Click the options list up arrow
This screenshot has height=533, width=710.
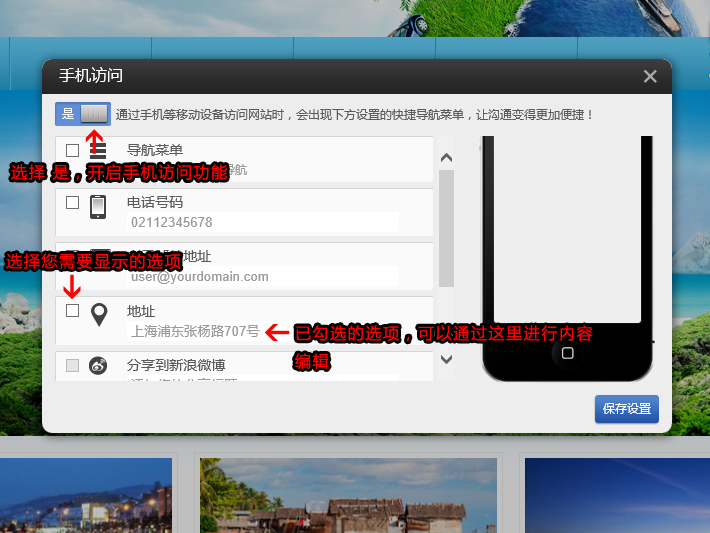tap(446, 158)
